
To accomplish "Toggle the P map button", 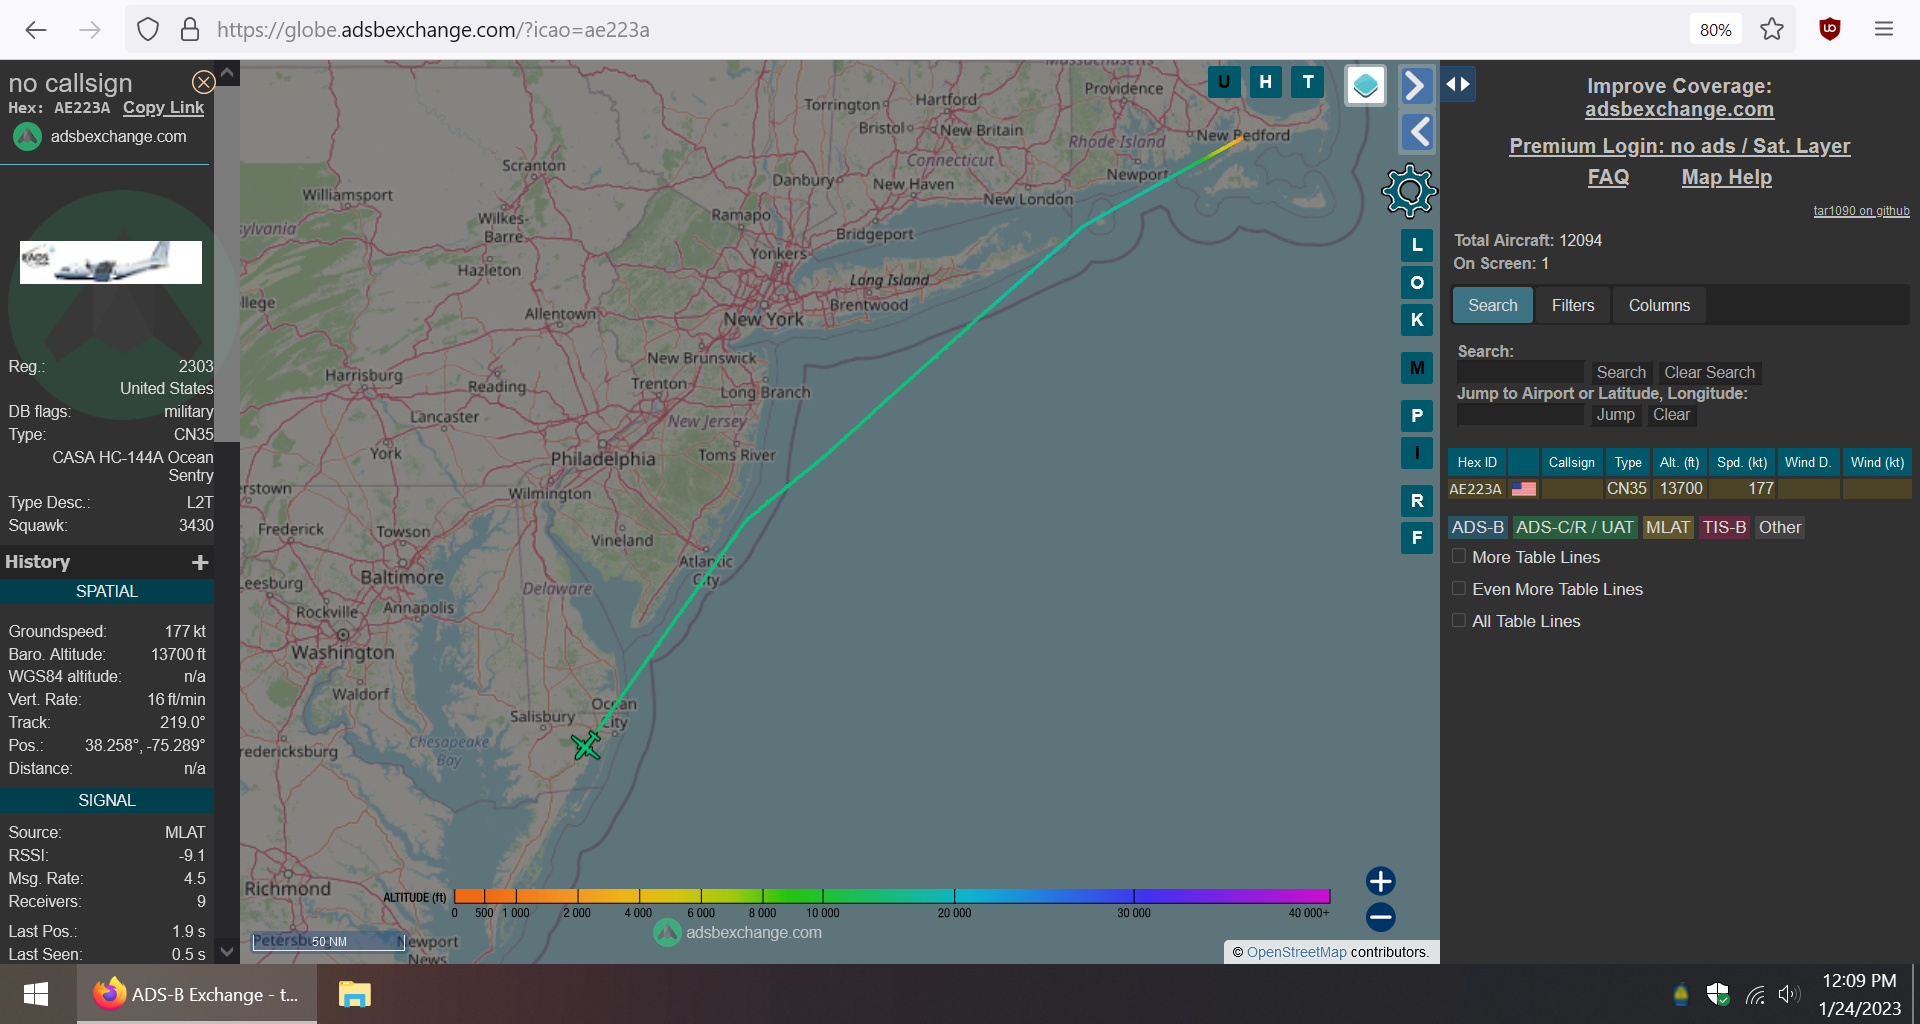I will [x=1417, y=416].
